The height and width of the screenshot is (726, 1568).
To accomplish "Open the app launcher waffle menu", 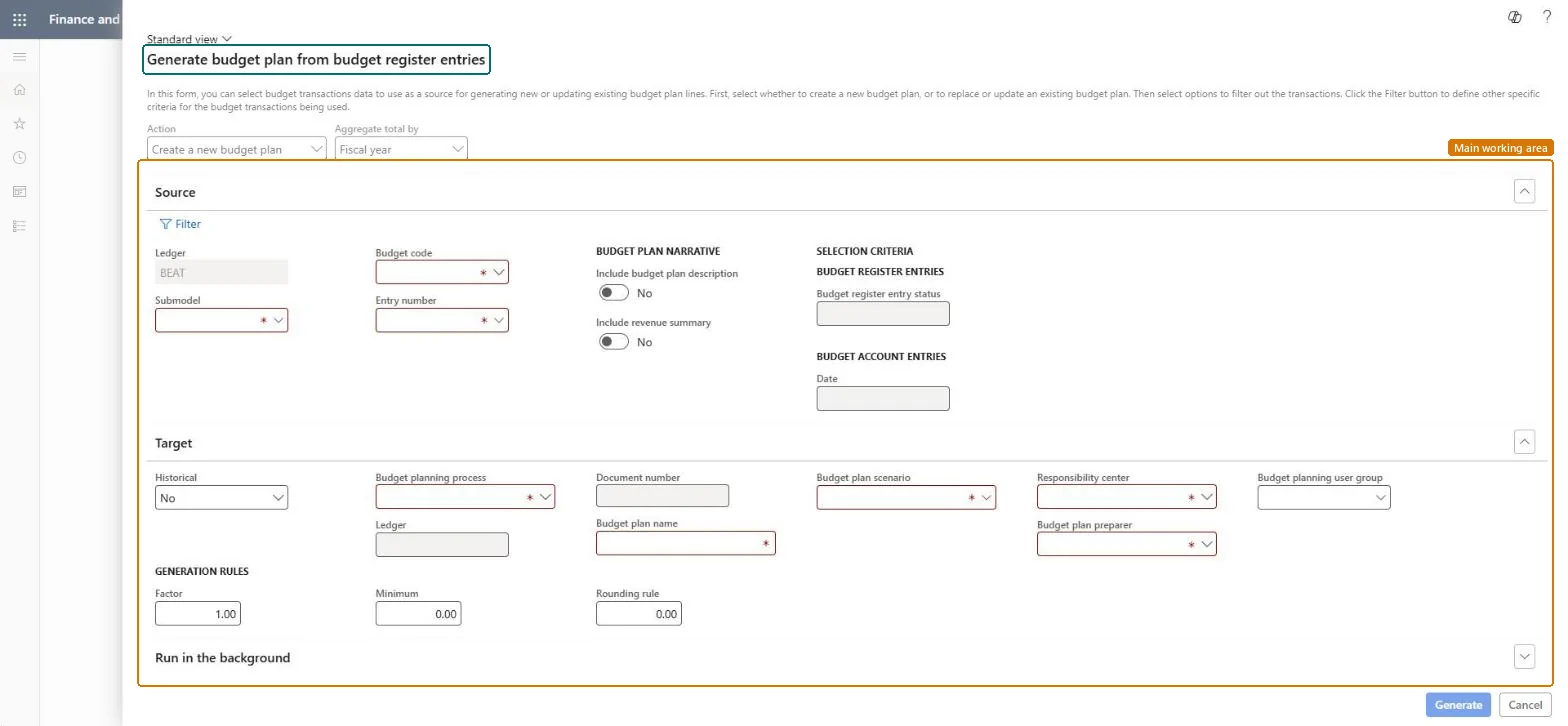I will [19, 19].
